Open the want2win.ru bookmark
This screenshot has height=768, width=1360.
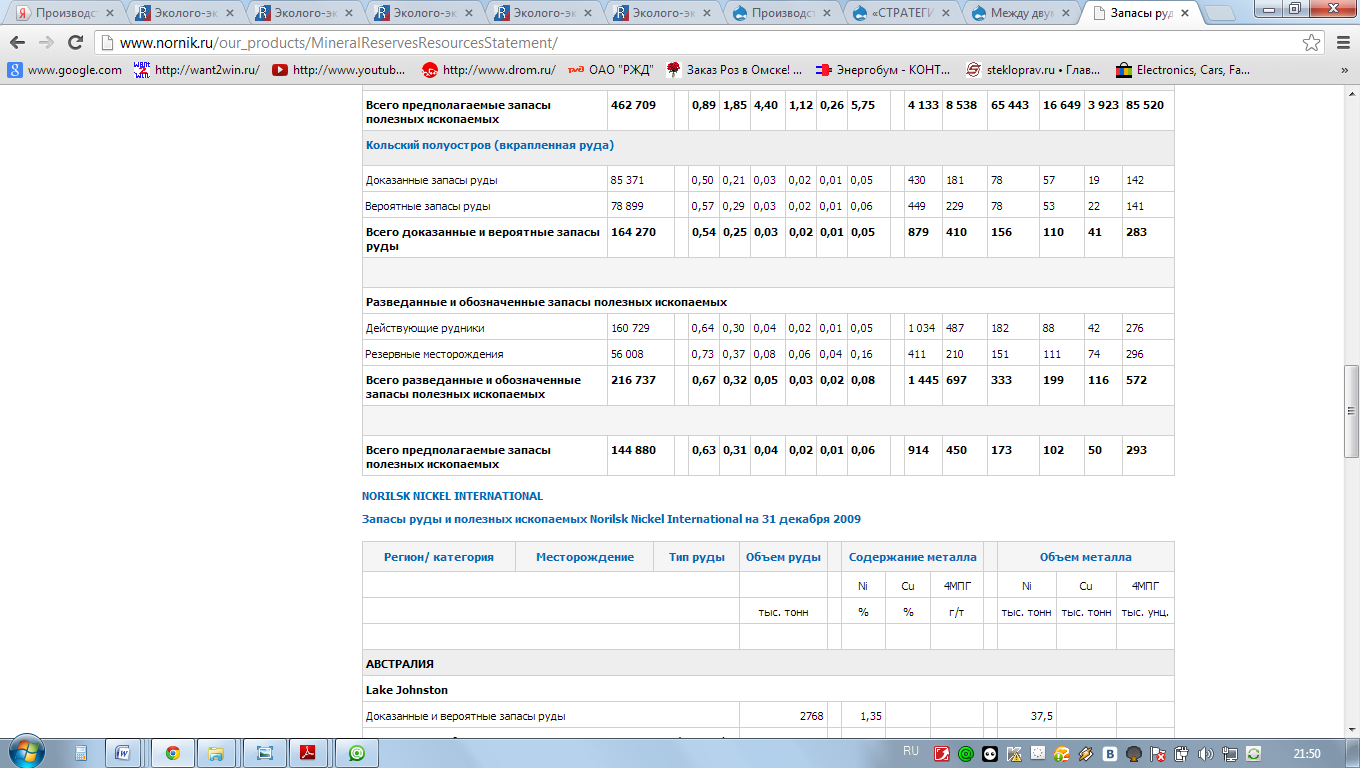click(x=197, y=70)
